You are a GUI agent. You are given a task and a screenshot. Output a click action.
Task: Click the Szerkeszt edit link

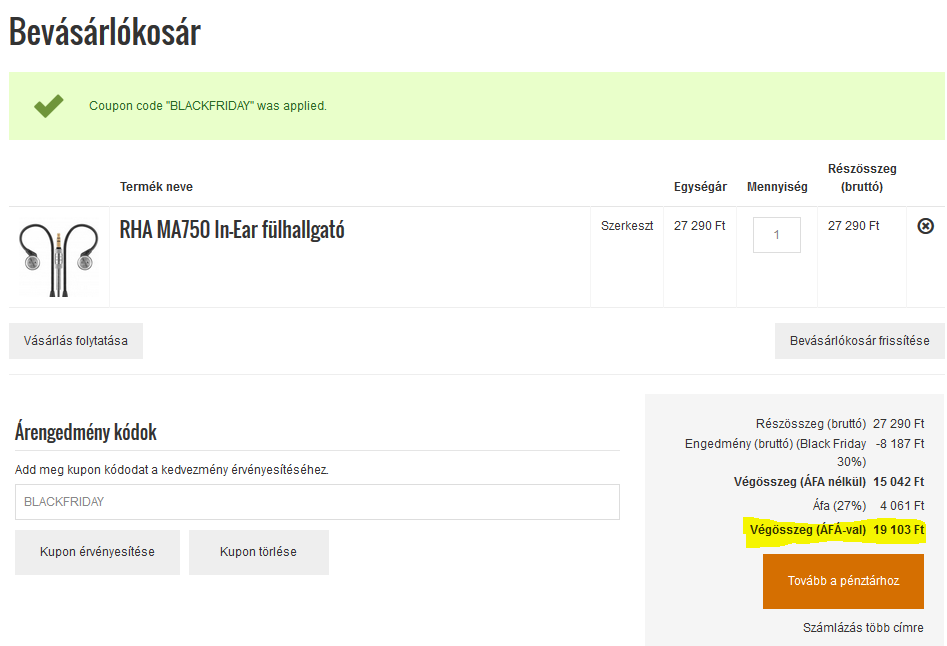point(627,226)
